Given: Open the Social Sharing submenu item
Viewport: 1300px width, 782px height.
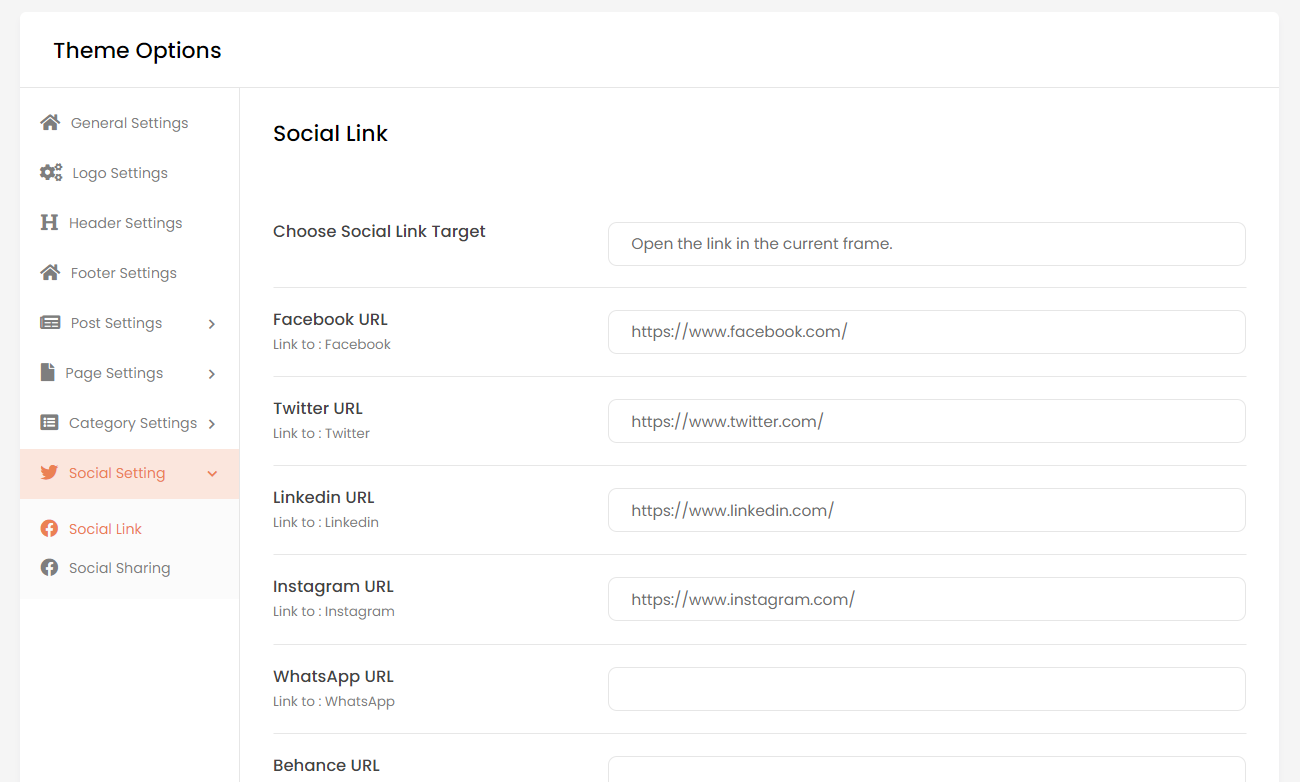Looking at the screenshot, I should [119, 568].
